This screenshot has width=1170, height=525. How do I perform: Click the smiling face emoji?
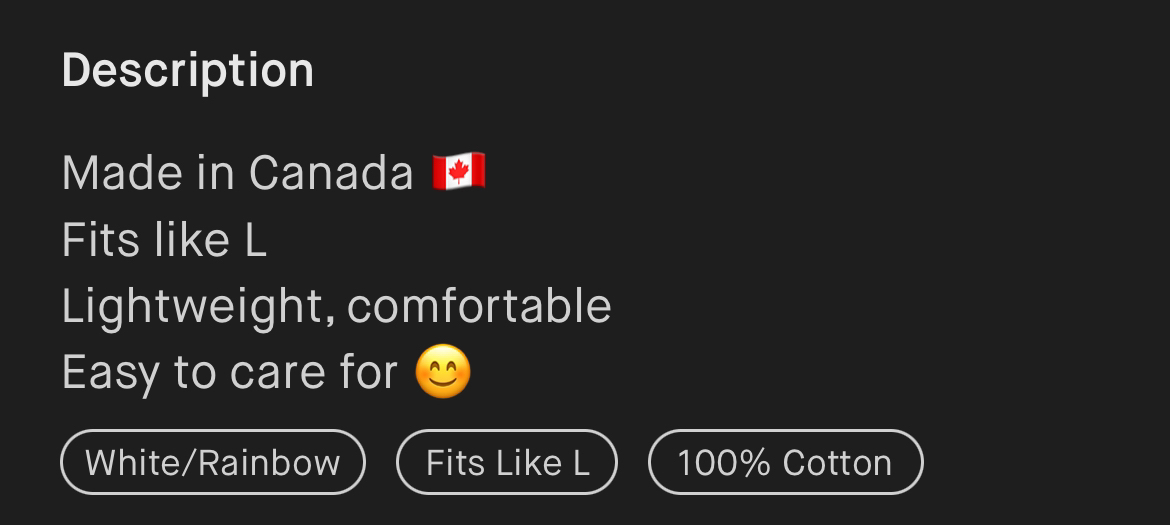point(443,372)
